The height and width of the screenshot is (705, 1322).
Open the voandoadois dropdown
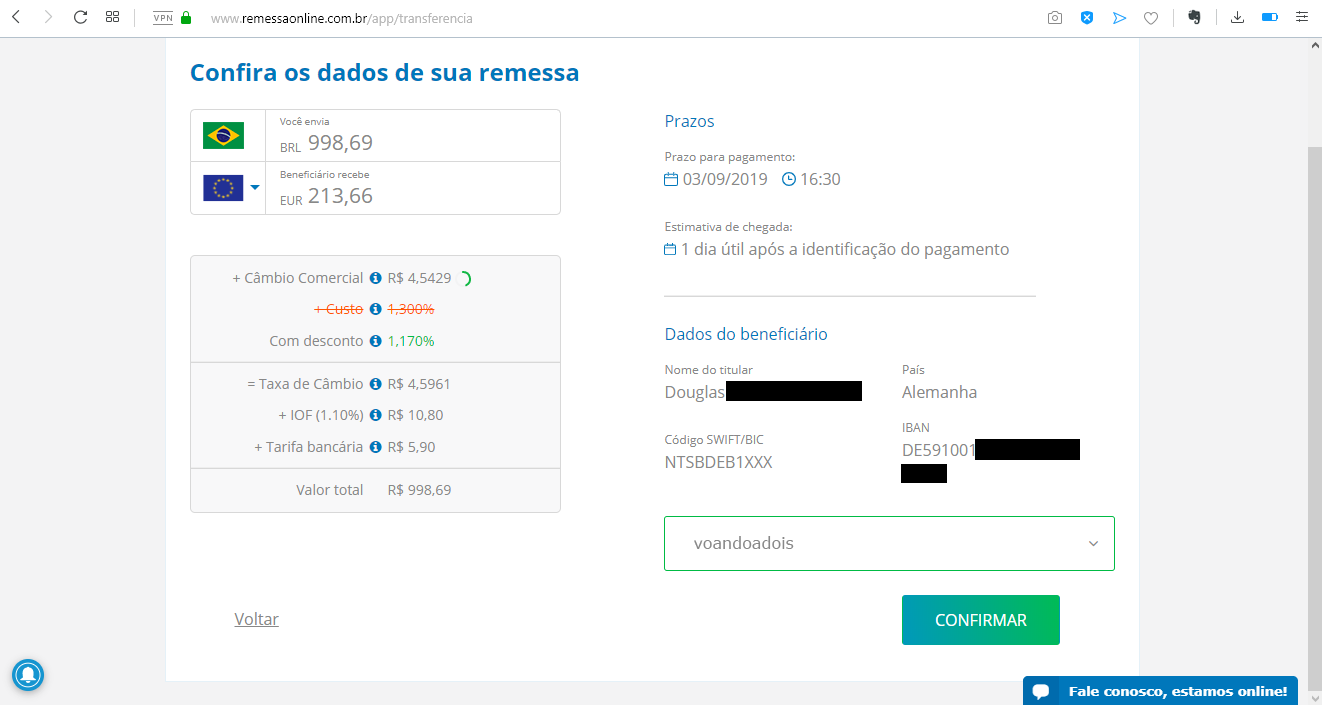coord(889,543)
